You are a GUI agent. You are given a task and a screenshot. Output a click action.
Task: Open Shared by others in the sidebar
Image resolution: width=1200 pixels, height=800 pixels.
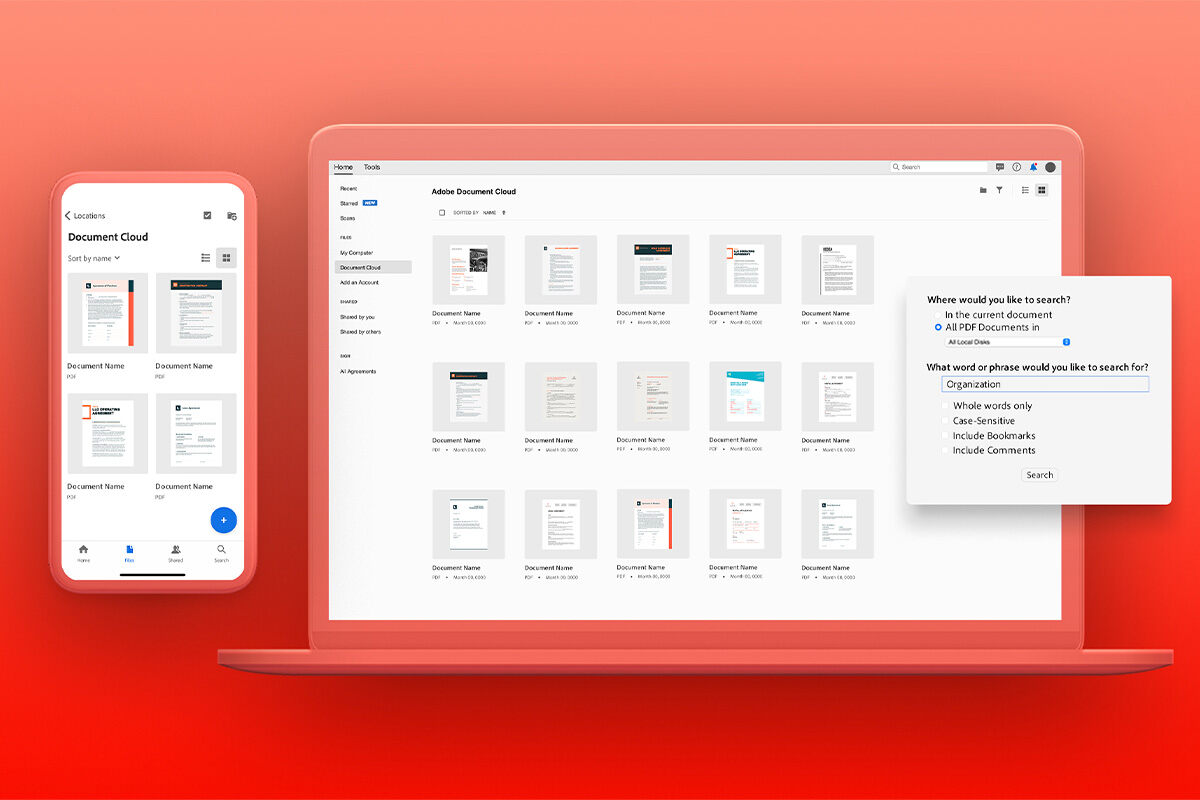[x=360, y=331]
